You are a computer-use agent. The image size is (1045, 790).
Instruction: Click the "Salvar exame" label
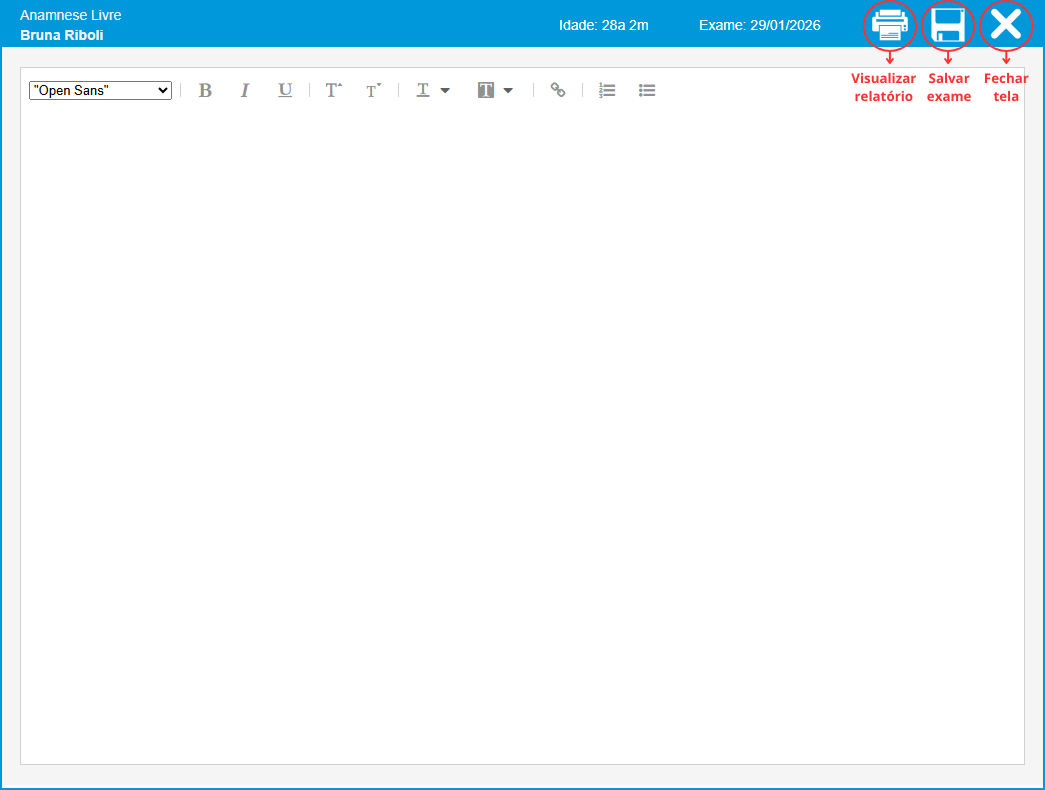click(x=948, y=87)
